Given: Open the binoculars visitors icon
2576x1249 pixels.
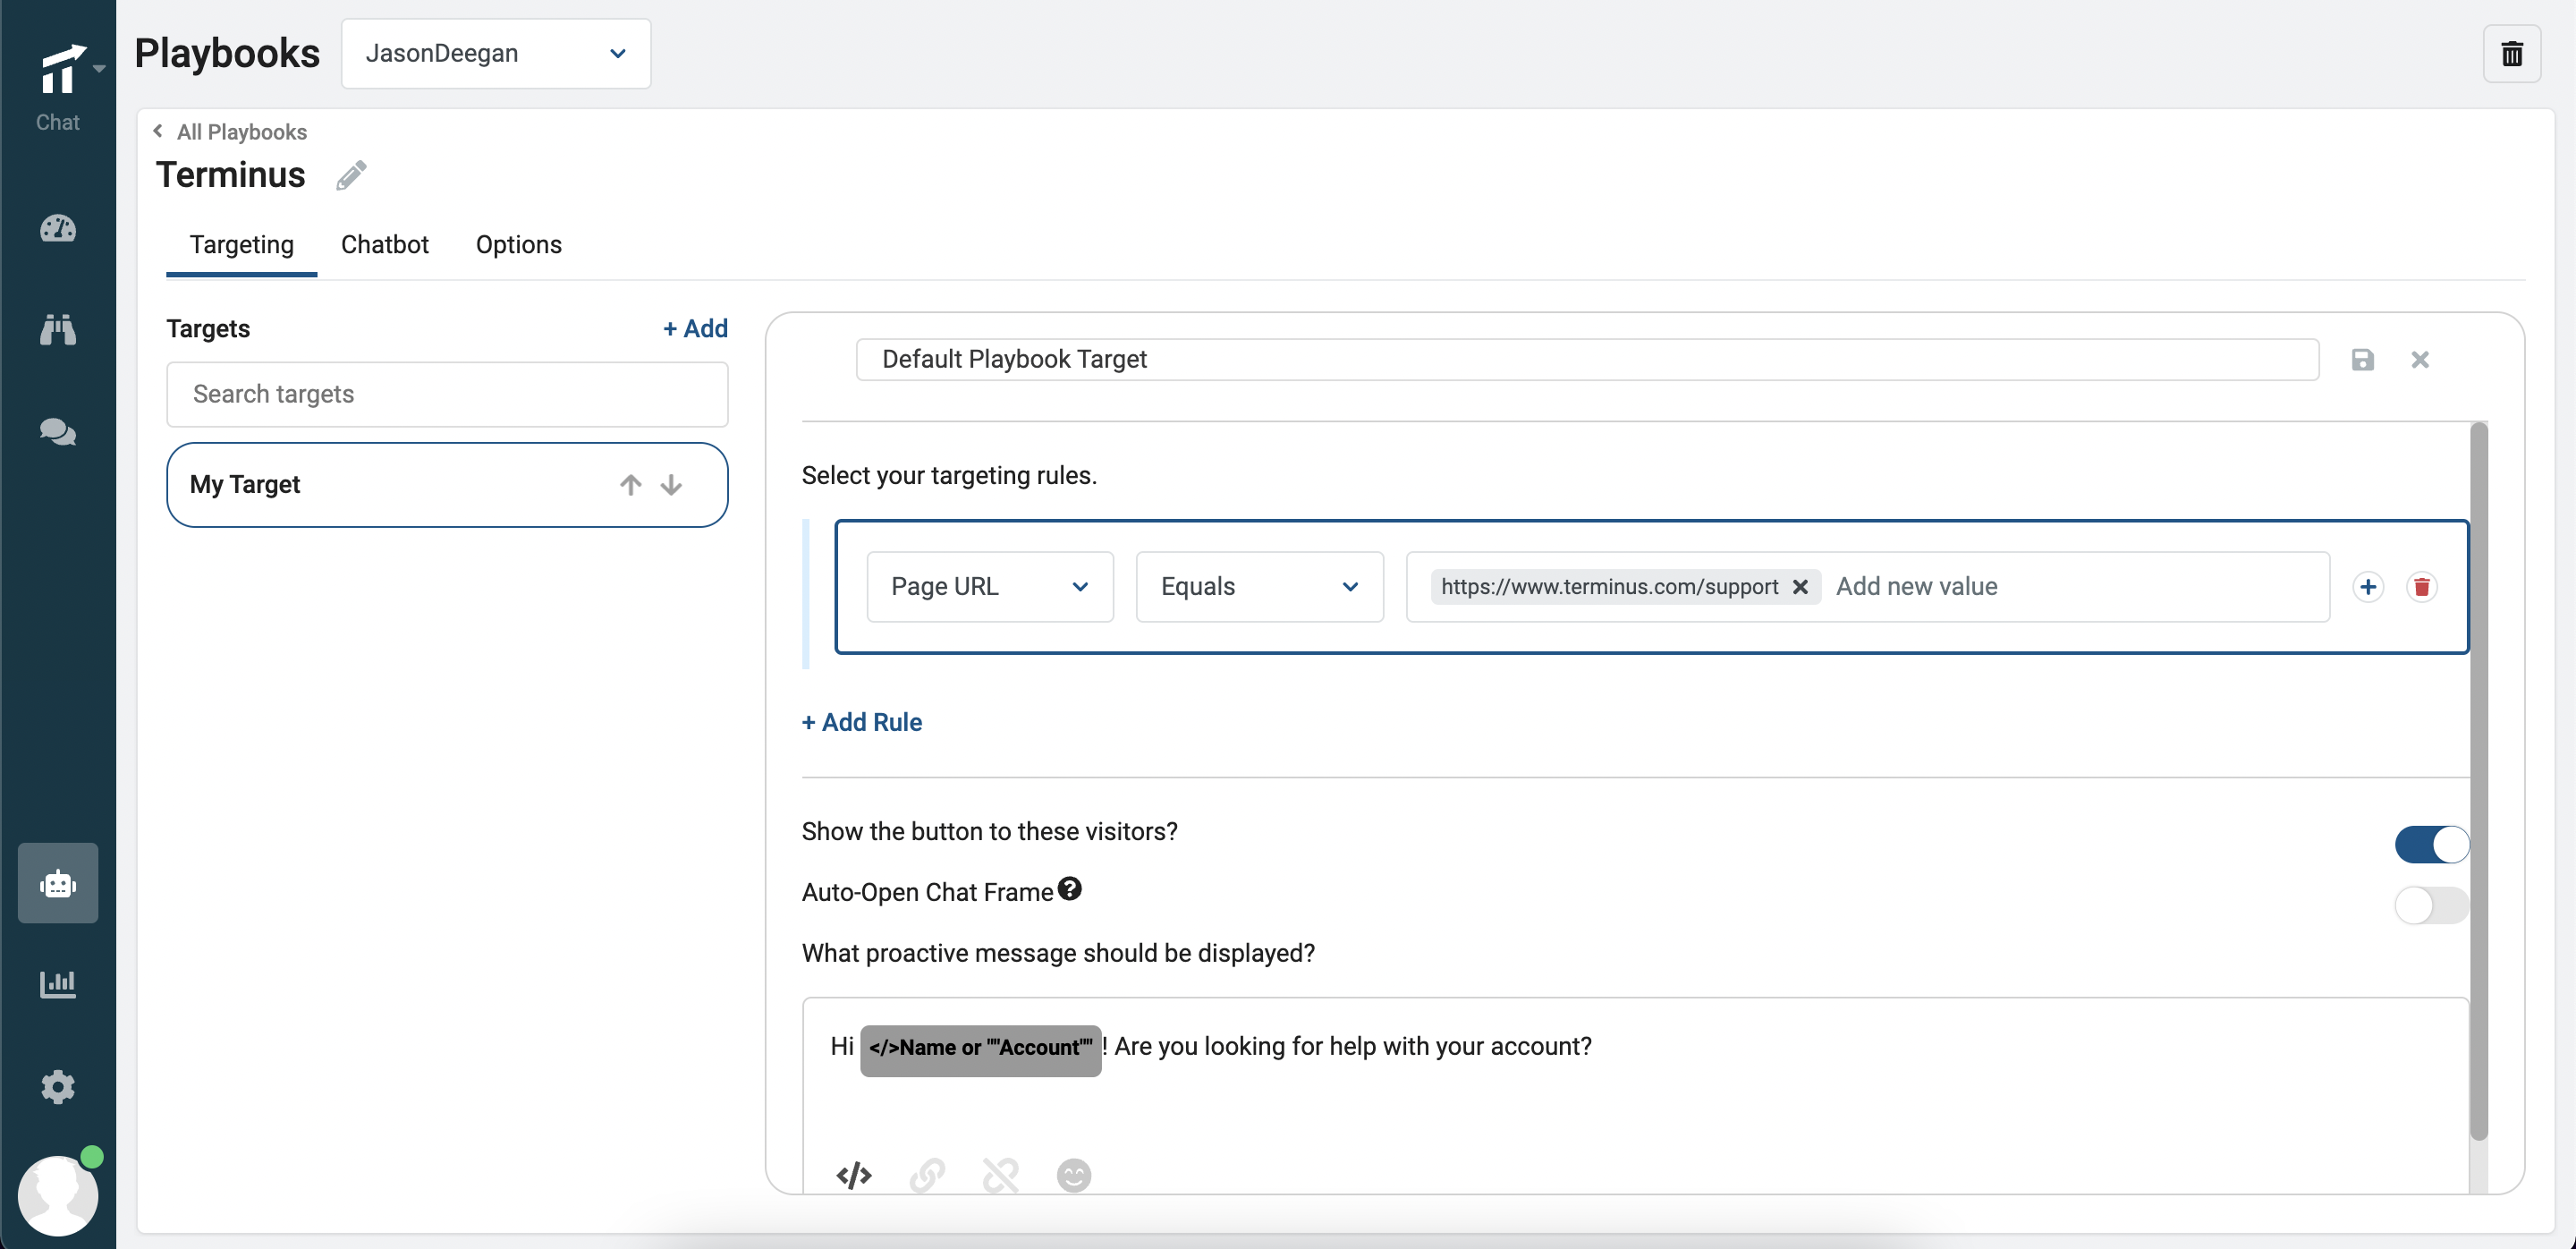Looking at the screenshot, I should point(58,330).
